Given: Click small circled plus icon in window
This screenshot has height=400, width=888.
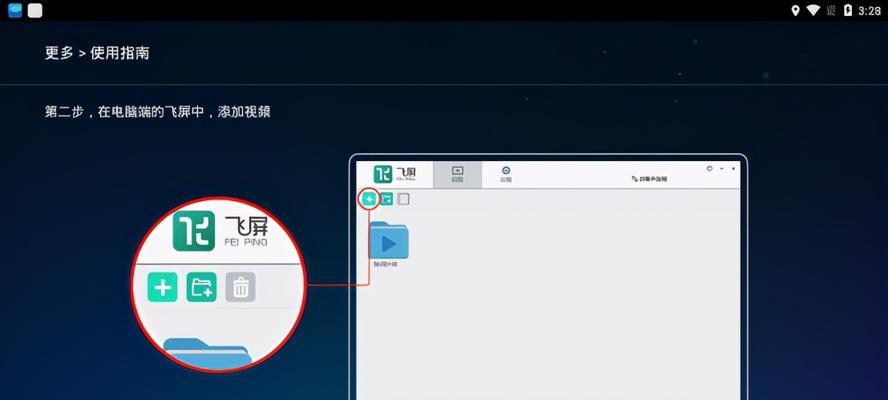Looking at the screenshot, I should (369, 199).
